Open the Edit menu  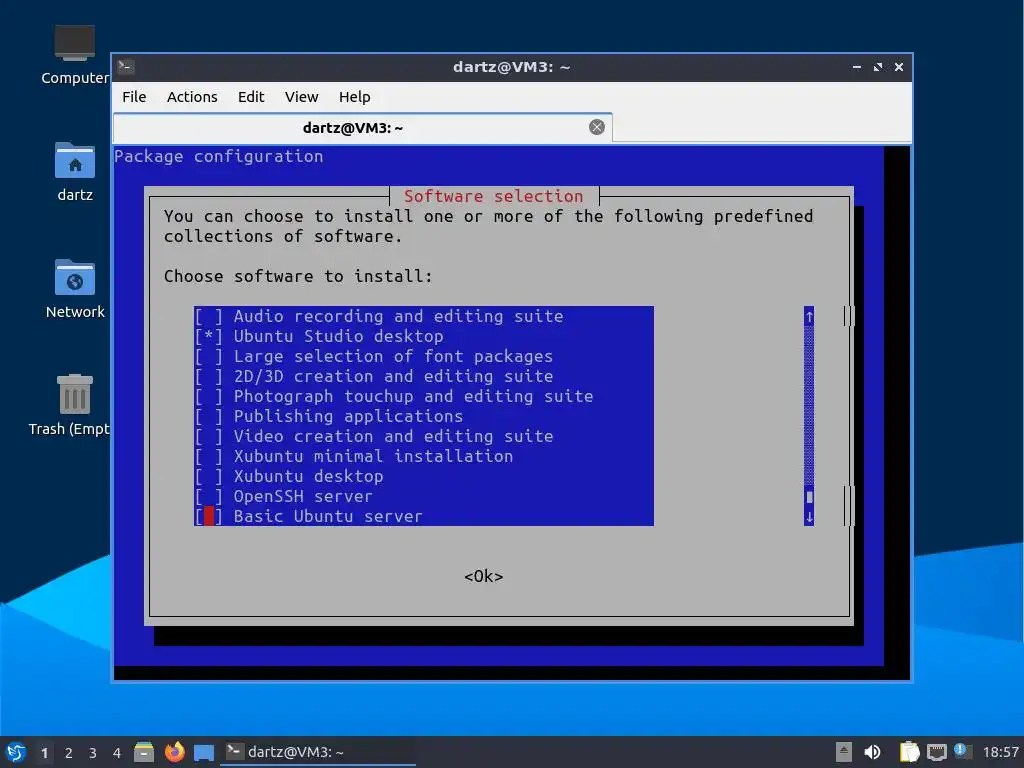tap(251, 97)
